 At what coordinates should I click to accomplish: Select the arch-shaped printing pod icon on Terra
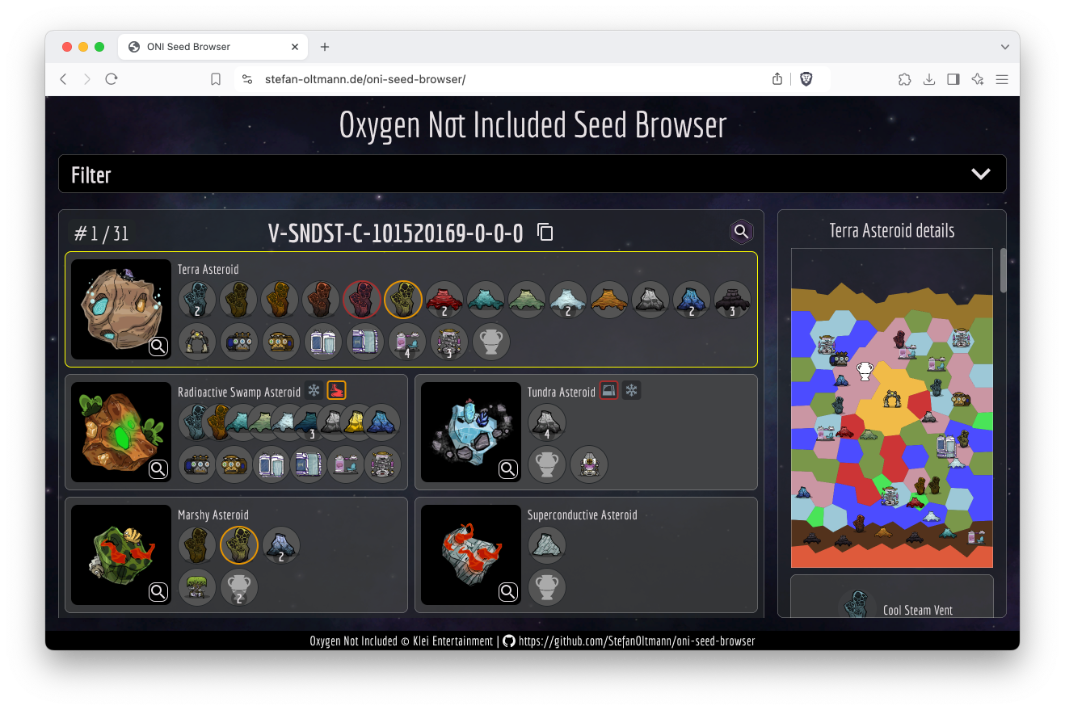(197, 341)
